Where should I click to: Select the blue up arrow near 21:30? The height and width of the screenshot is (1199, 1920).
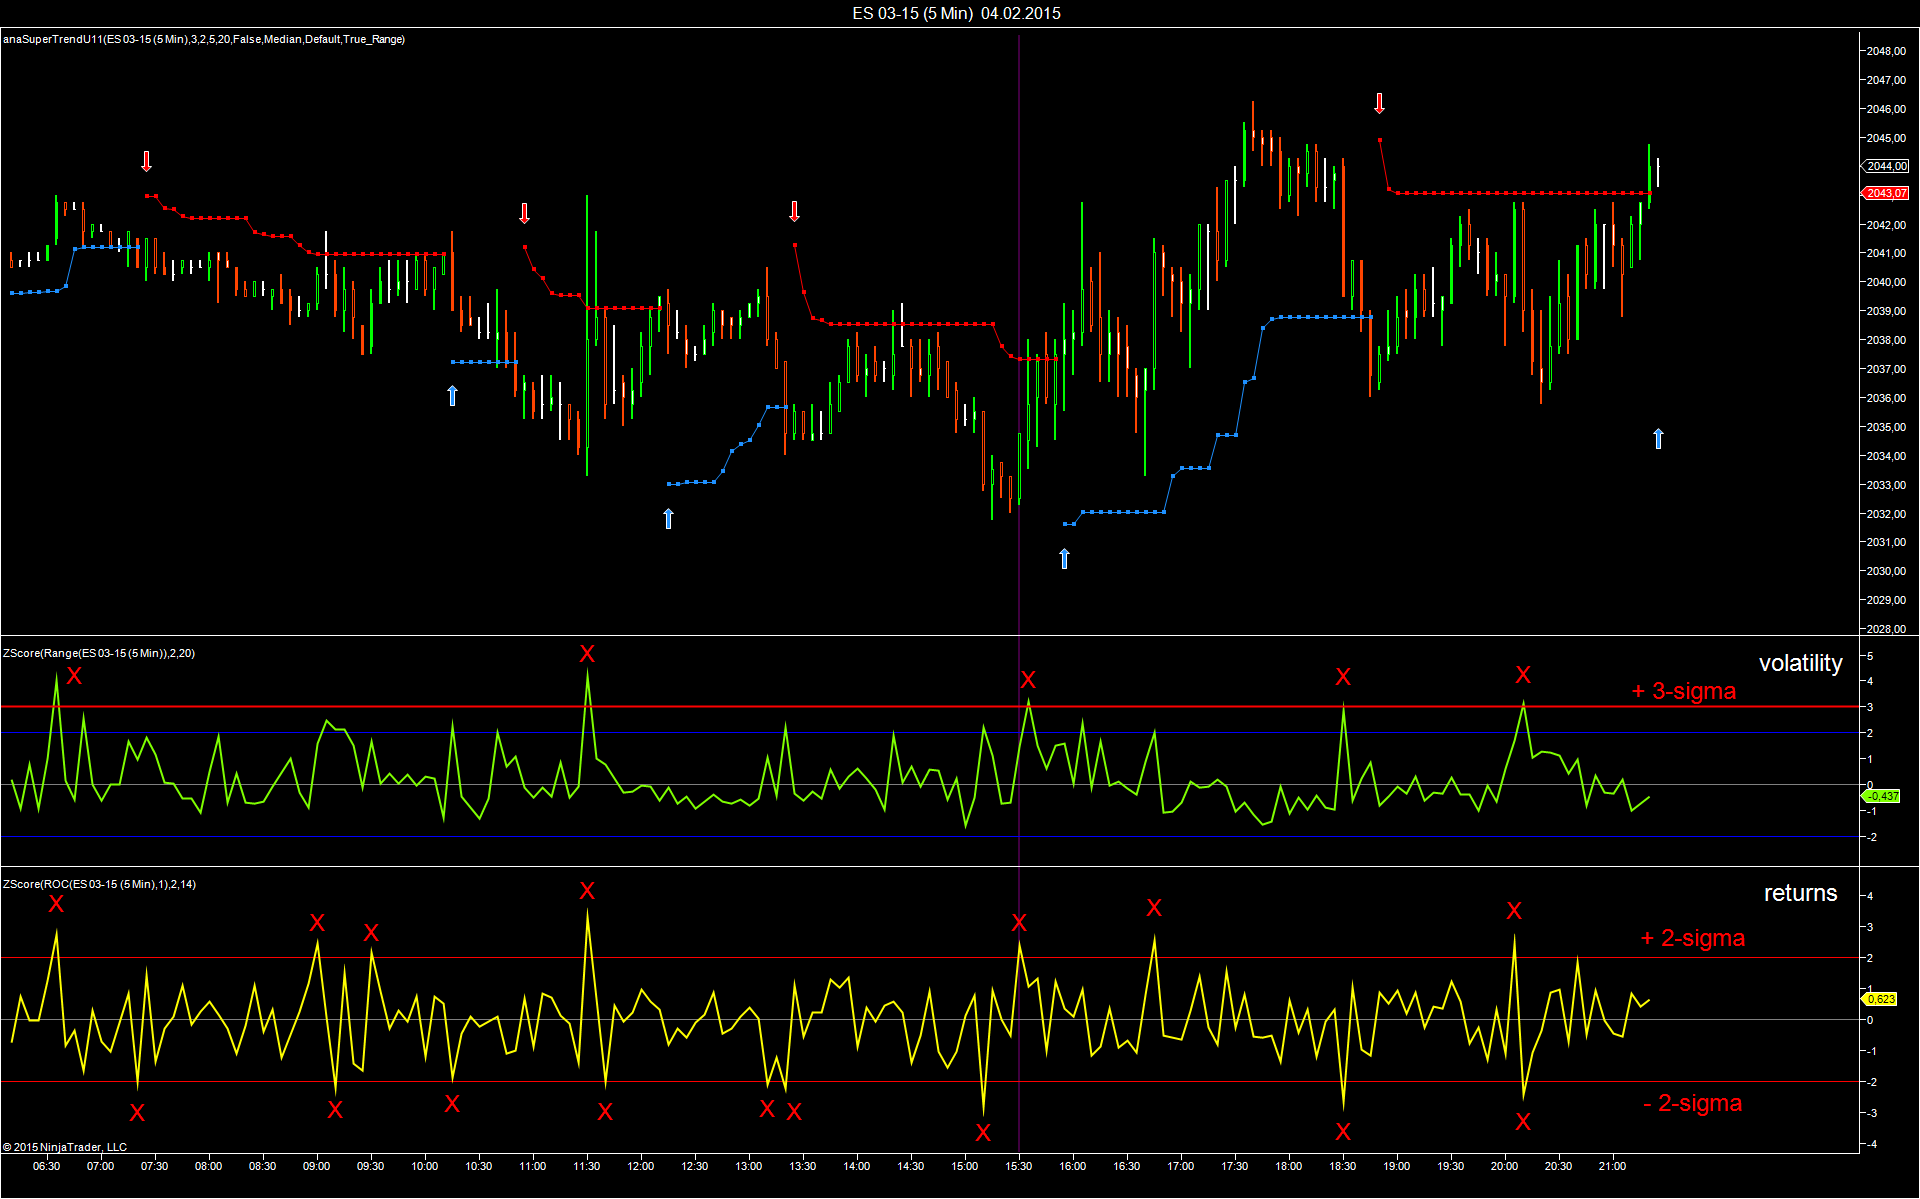point(1658,438)
